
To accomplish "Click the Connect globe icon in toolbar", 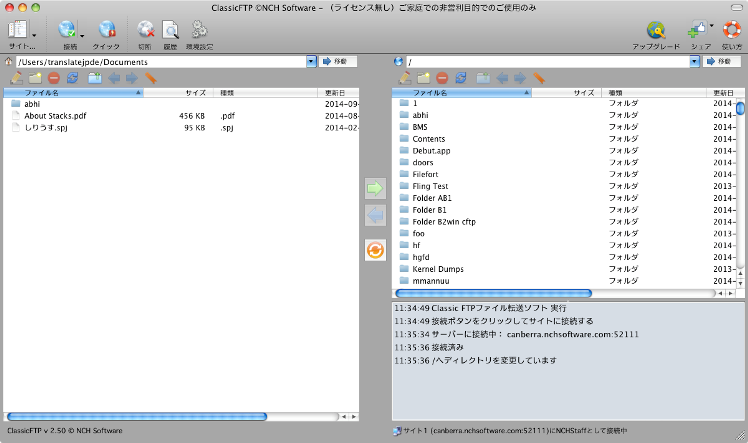I will [67, 30].
